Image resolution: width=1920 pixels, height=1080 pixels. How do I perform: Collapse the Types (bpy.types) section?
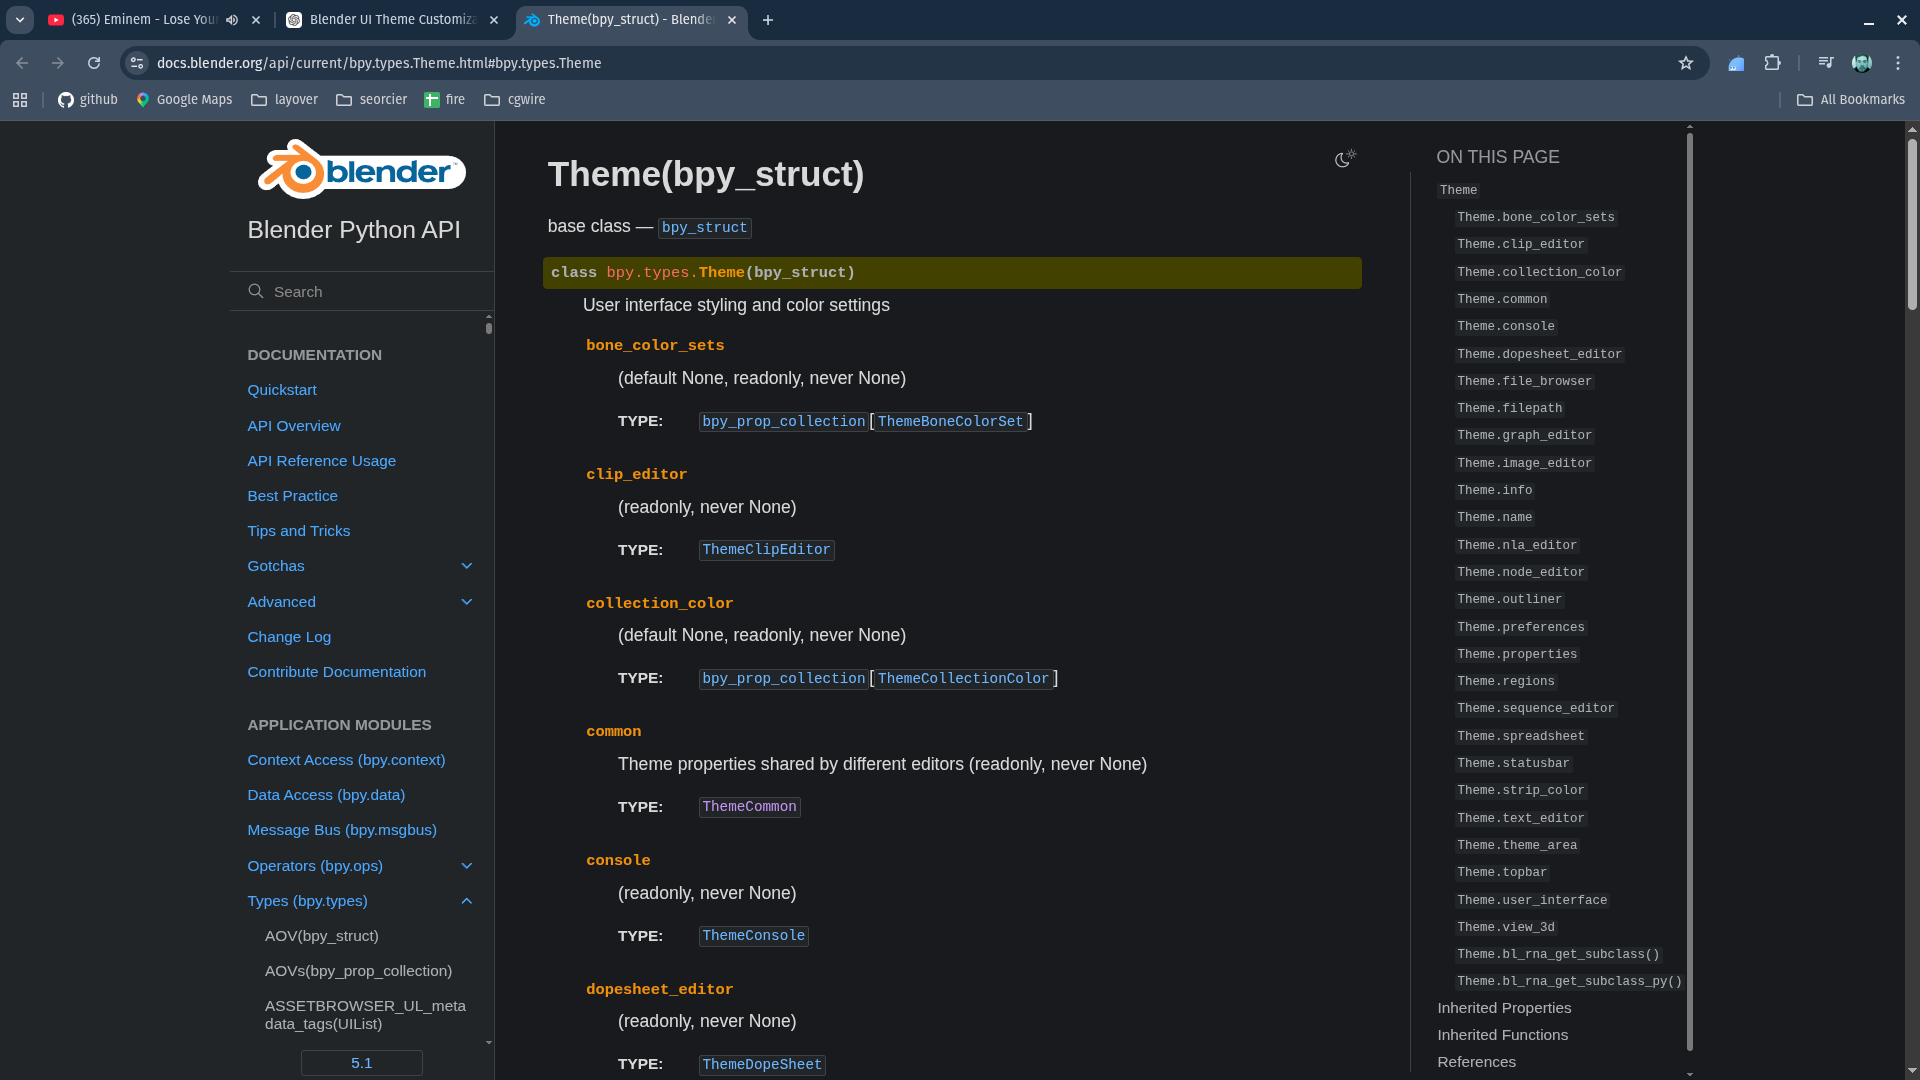[466, 901]
